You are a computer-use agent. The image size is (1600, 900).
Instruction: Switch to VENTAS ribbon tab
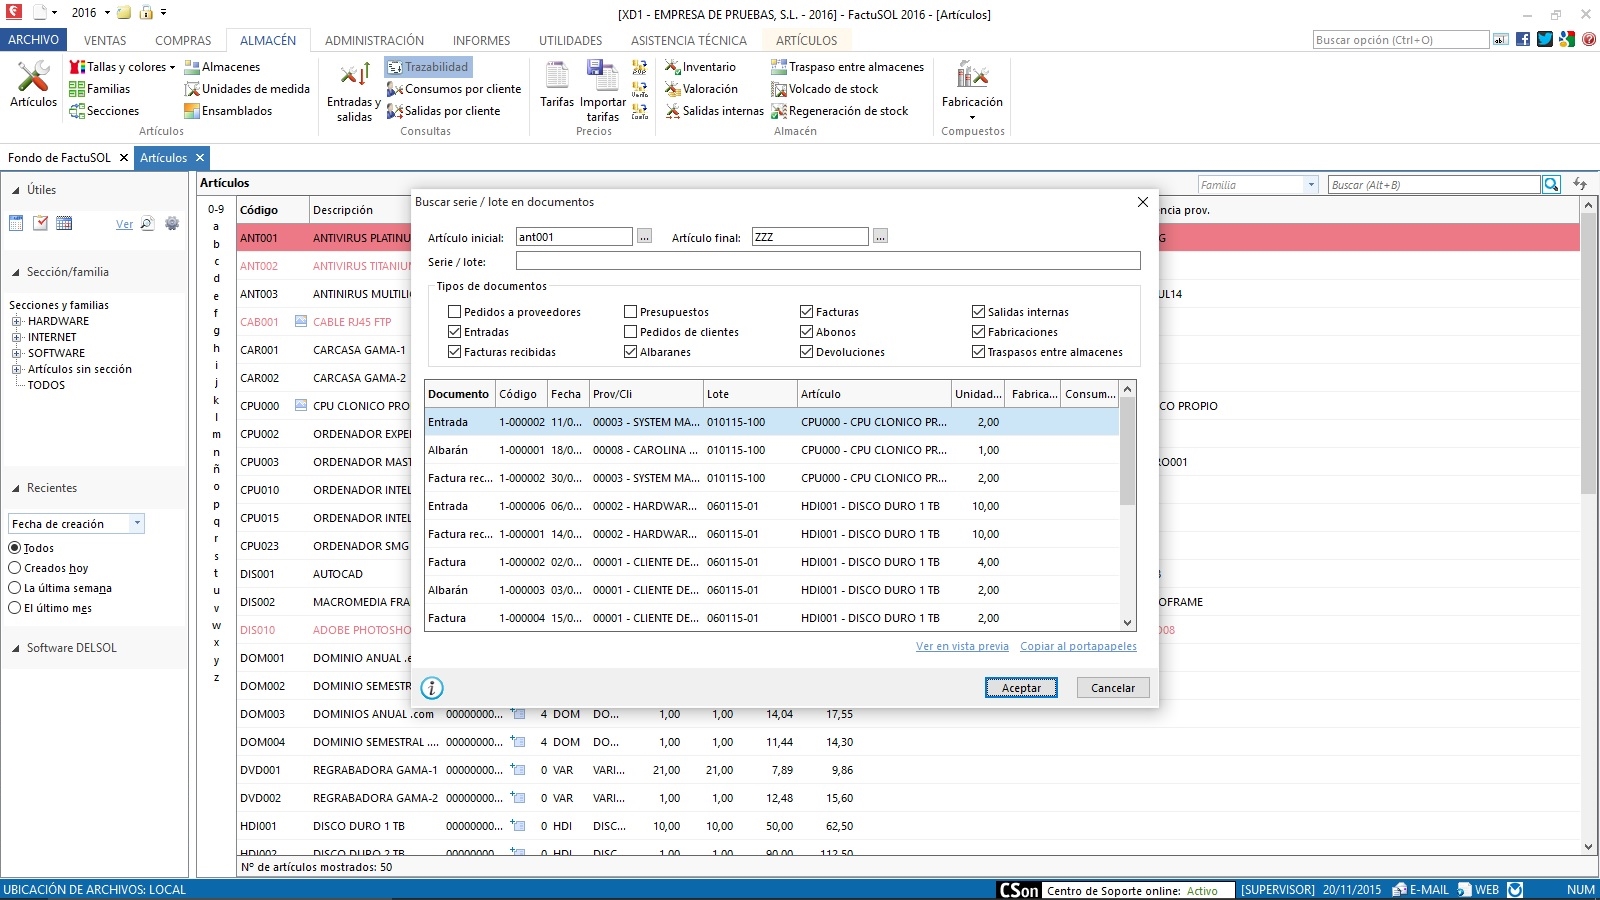click(x=105, y=41)
